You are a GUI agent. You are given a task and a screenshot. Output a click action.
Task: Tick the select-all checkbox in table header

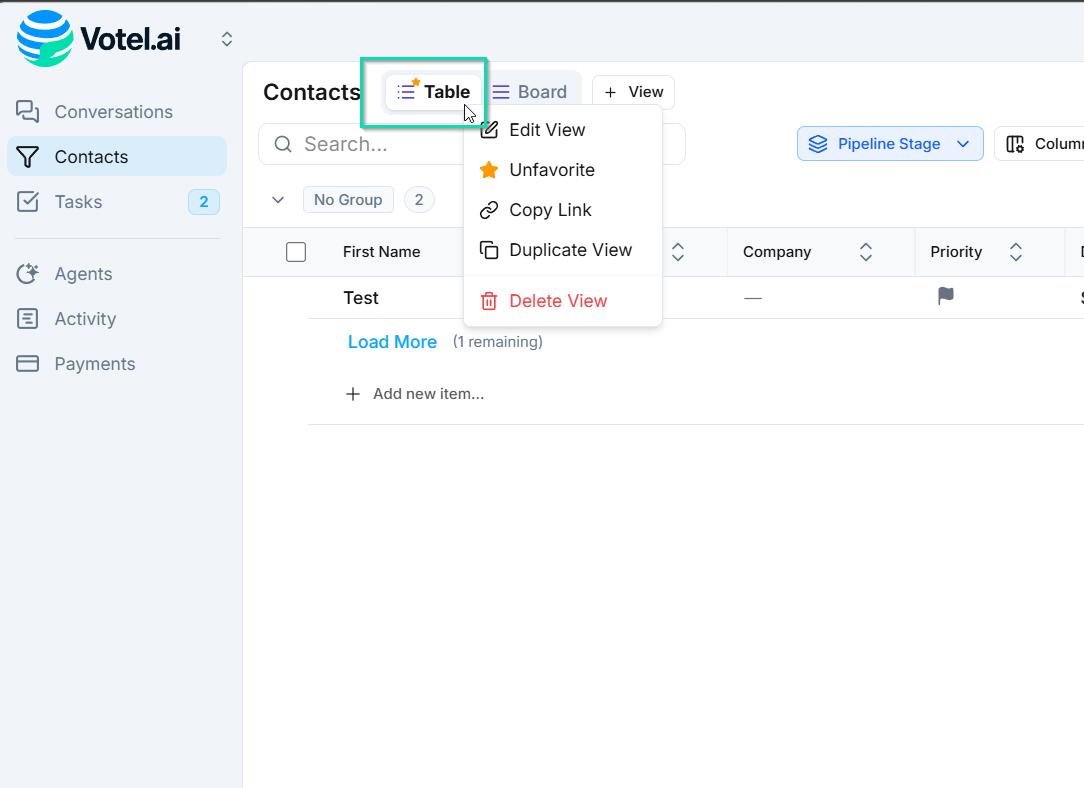[x=296, y=252]
